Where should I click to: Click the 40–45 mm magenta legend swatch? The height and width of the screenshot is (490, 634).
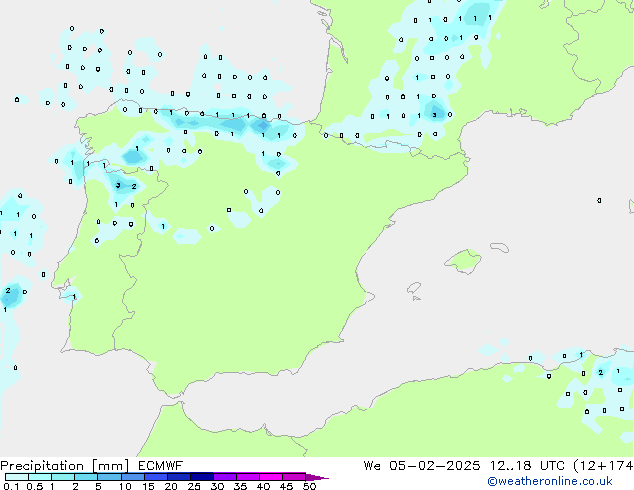(271, 477)
